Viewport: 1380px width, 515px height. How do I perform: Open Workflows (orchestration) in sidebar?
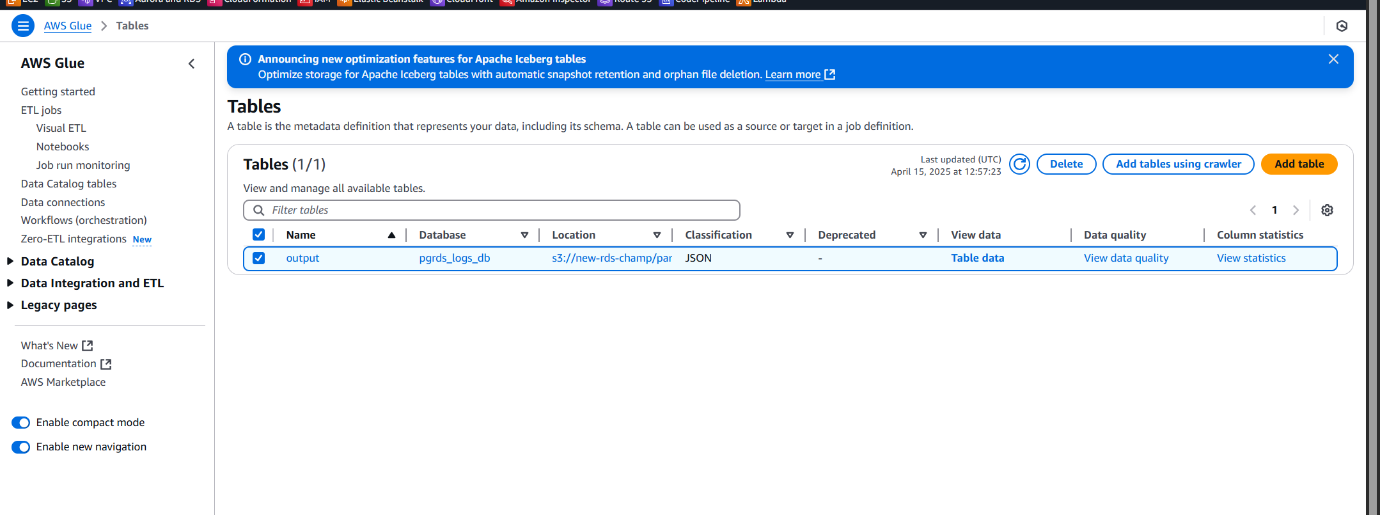(x=84, y=220)
